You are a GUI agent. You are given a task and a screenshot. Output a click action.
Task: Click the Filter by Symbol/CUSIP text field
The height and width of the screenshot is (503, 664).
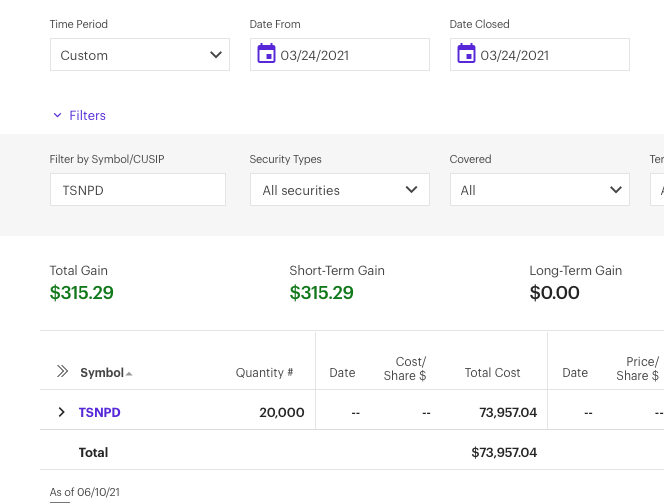[x=138, y=190]
